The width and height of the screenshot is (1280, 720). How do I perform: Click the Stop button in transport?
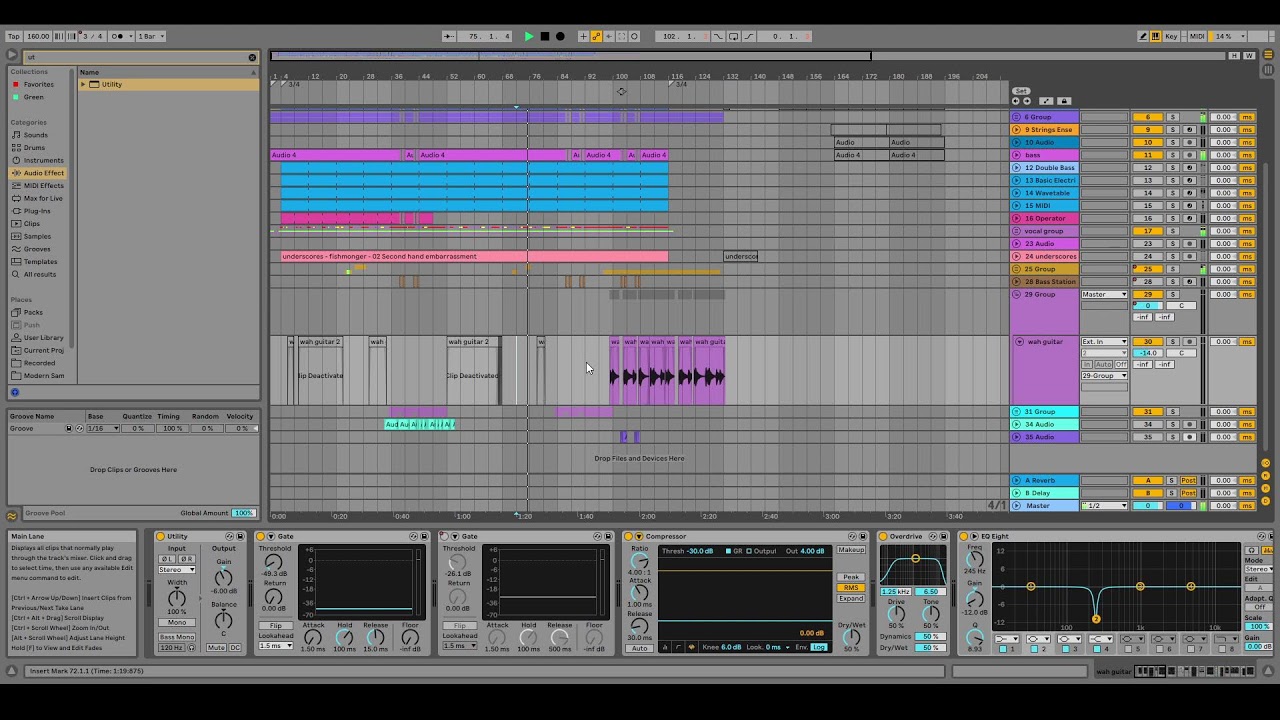(545, 36)
